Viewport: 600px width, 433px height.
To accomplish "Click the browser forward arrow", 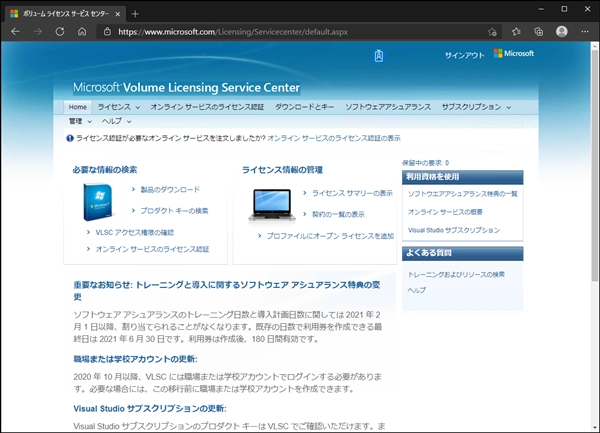I will tap(38, 32).
